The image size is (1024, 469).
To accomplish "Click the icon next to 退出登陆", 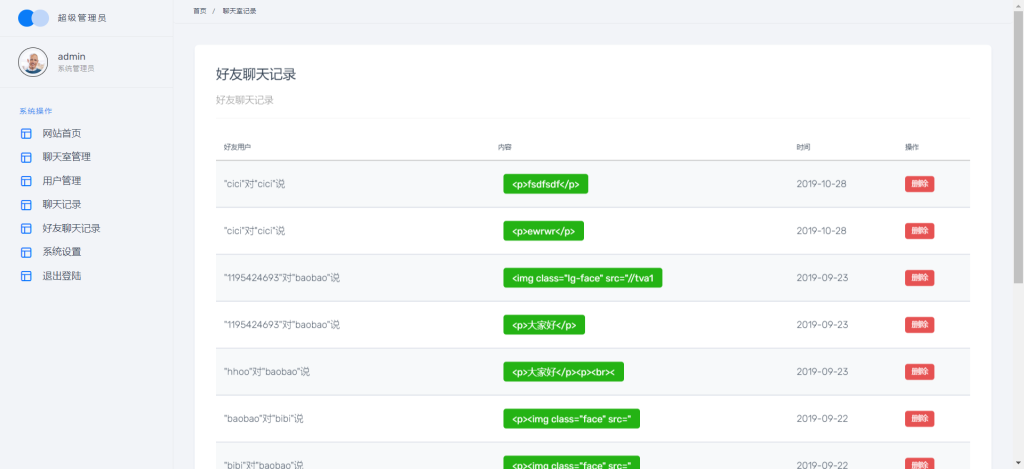I will pyautogui.click(x=26, y=276).
